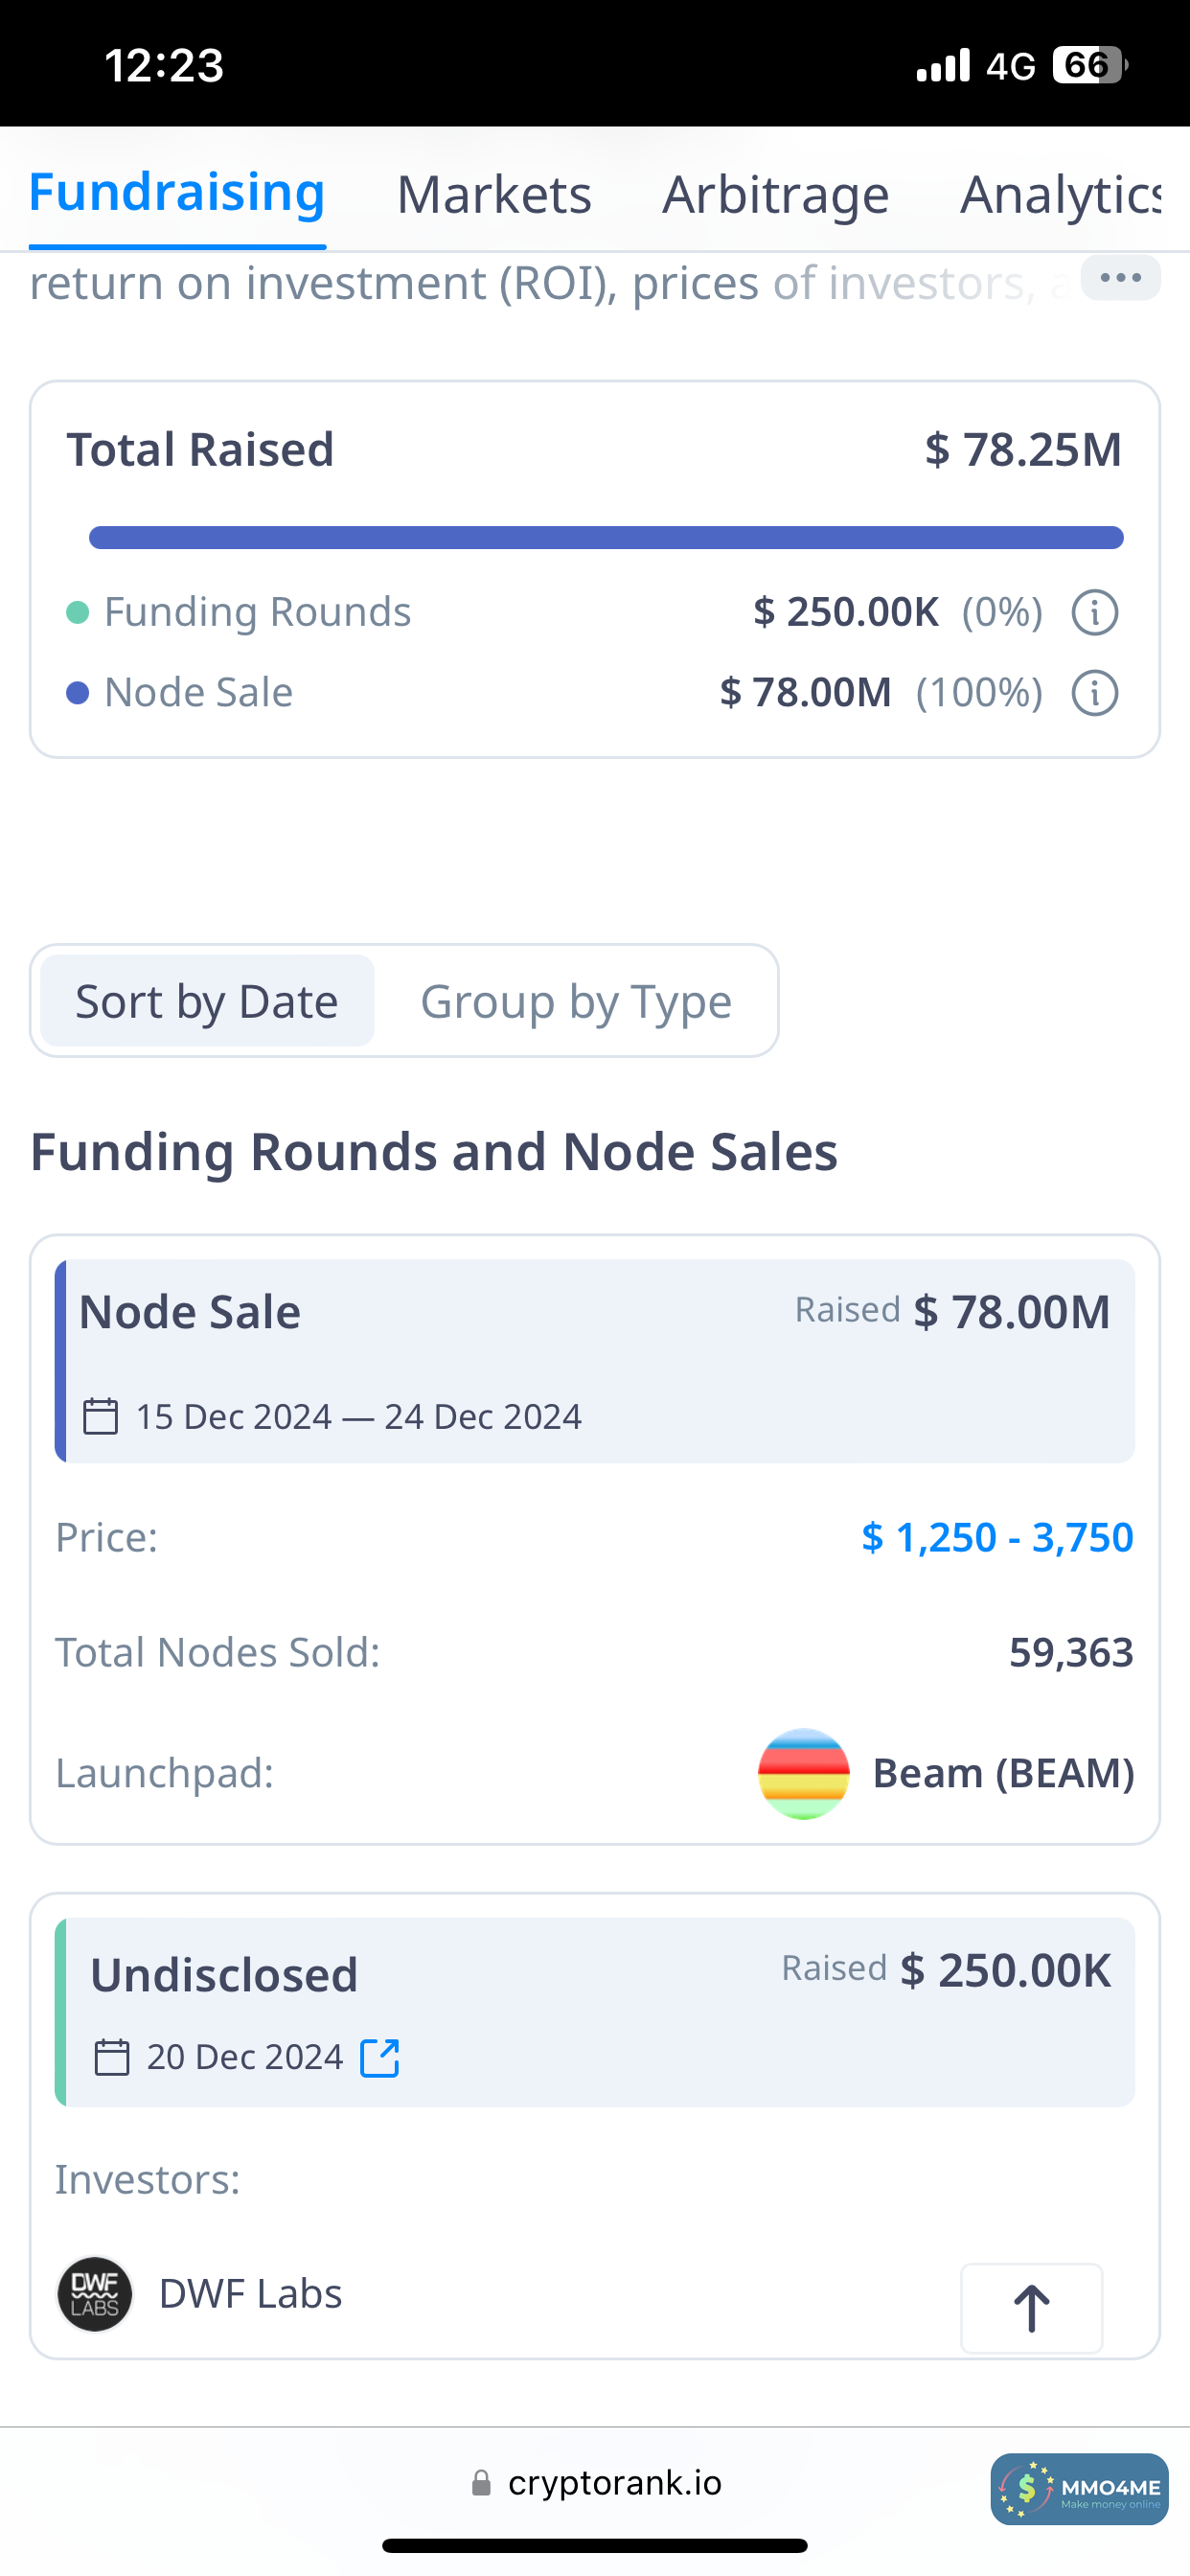Switch to Group by Type view
This screenshot has height=2576, width=1190.
pos(576,1001)
